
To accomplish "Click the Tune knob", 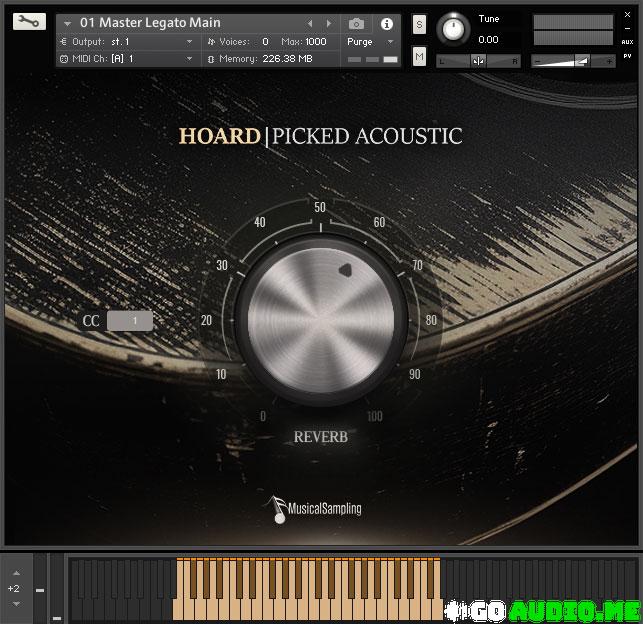I will (455, 28).
